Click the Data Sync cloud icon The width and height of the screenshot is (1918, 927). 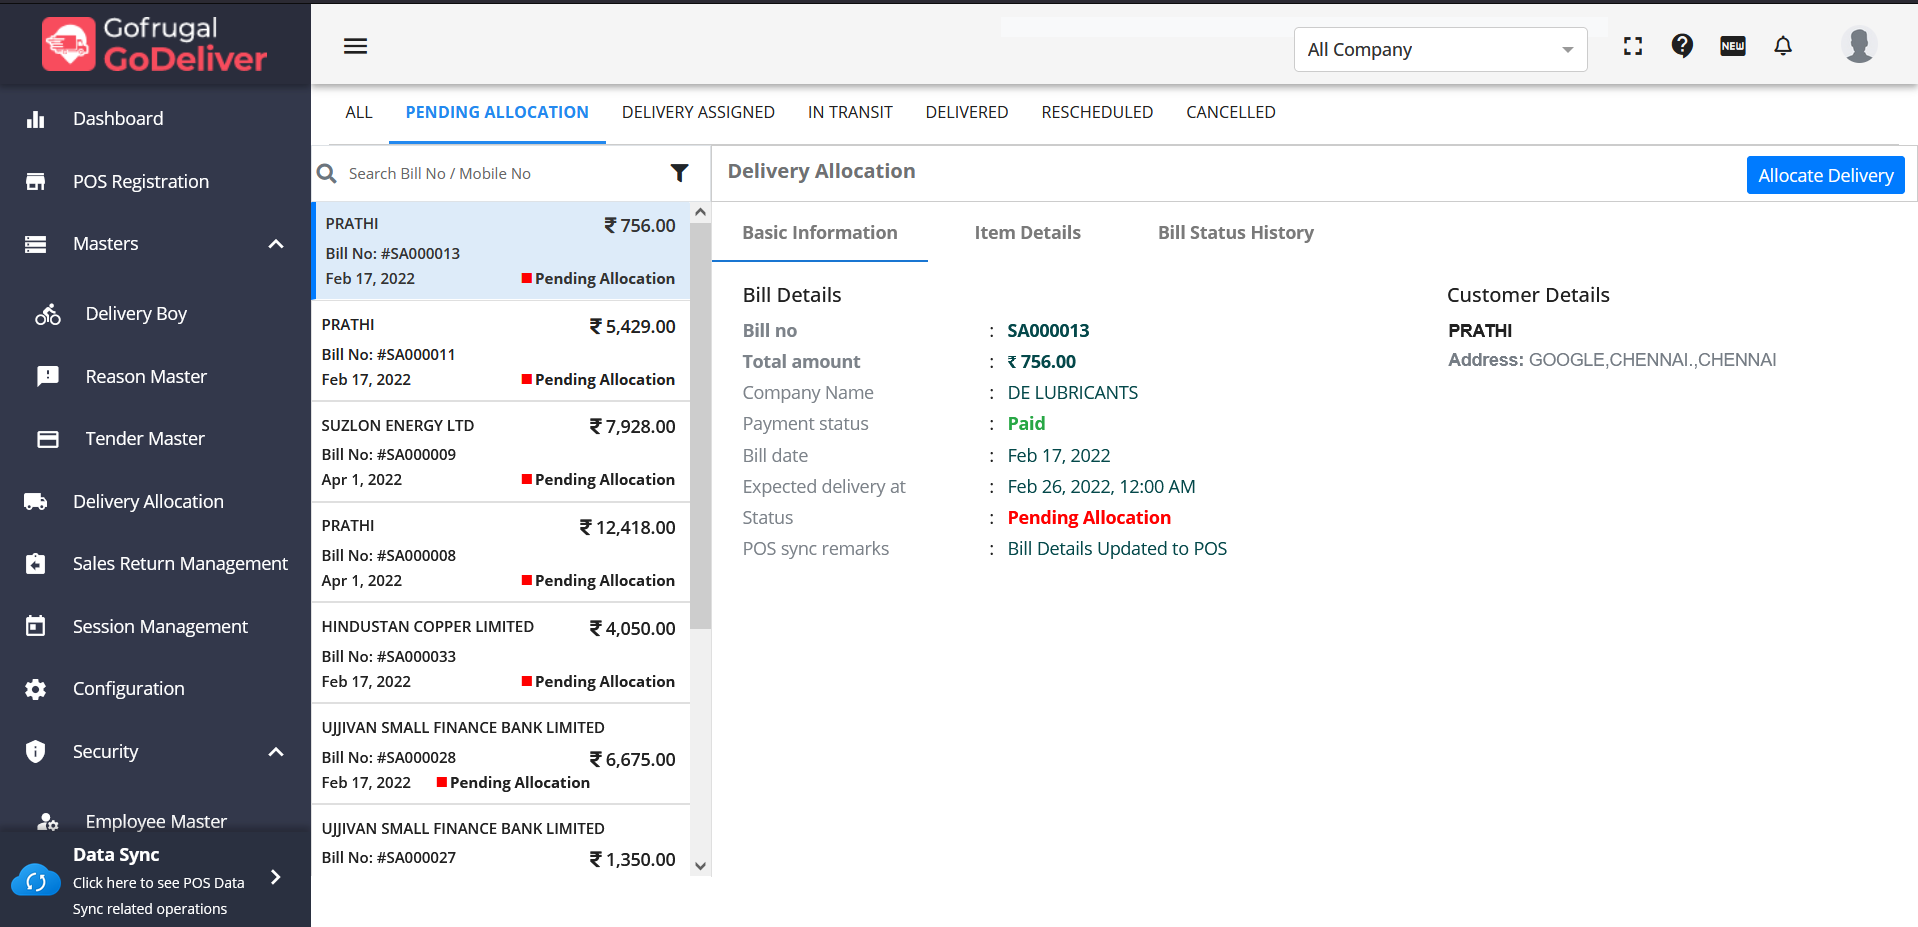[36, 881]
